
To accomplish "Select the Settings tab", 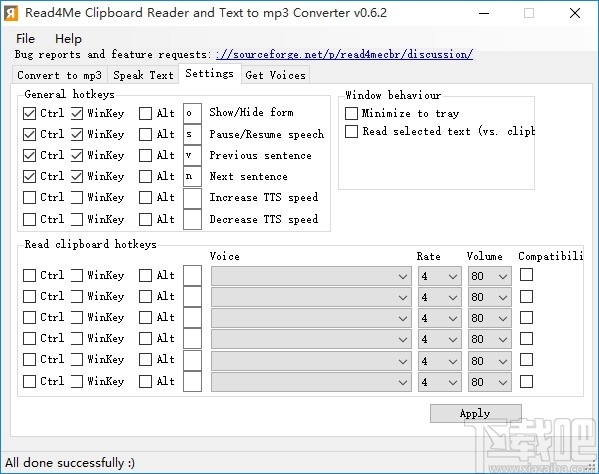I will pos(209,73).
